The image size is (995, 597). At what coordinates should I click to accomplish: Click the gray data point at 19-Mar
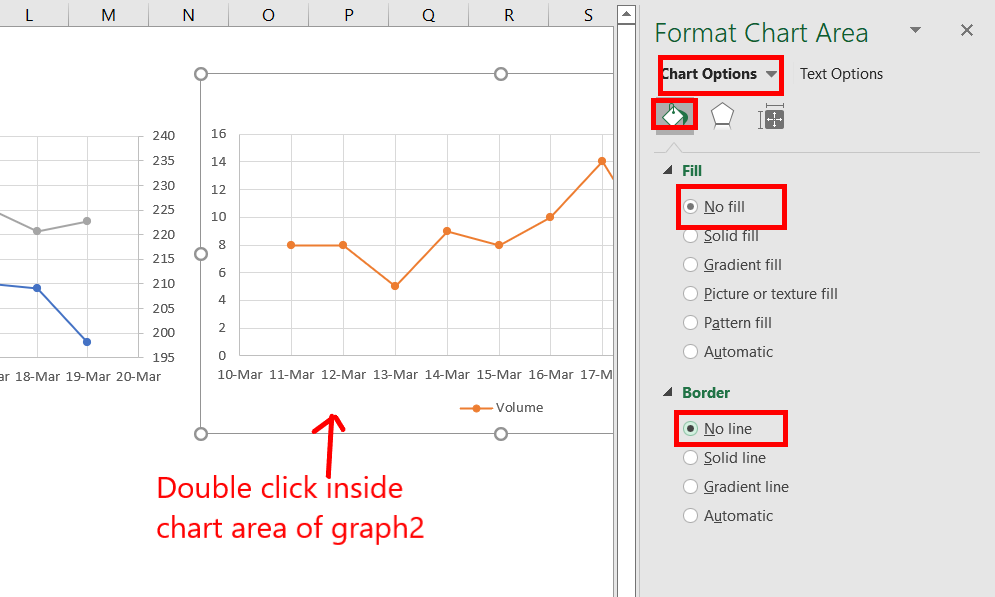tap(87, 221)
